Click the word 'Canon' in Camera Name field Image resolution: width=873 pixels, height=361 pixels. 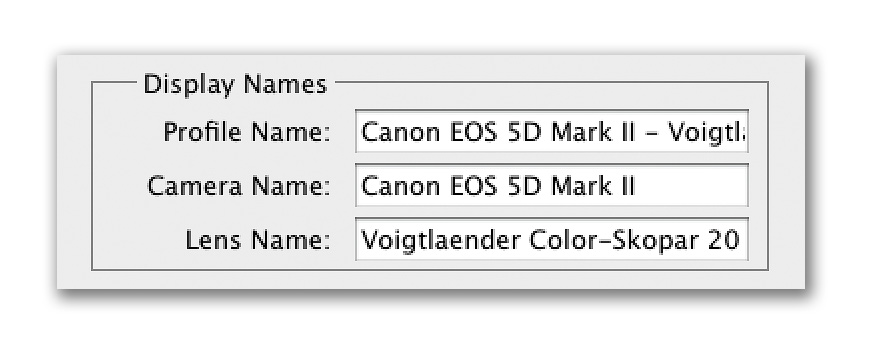pyautogui.click(x=397, y=186)
